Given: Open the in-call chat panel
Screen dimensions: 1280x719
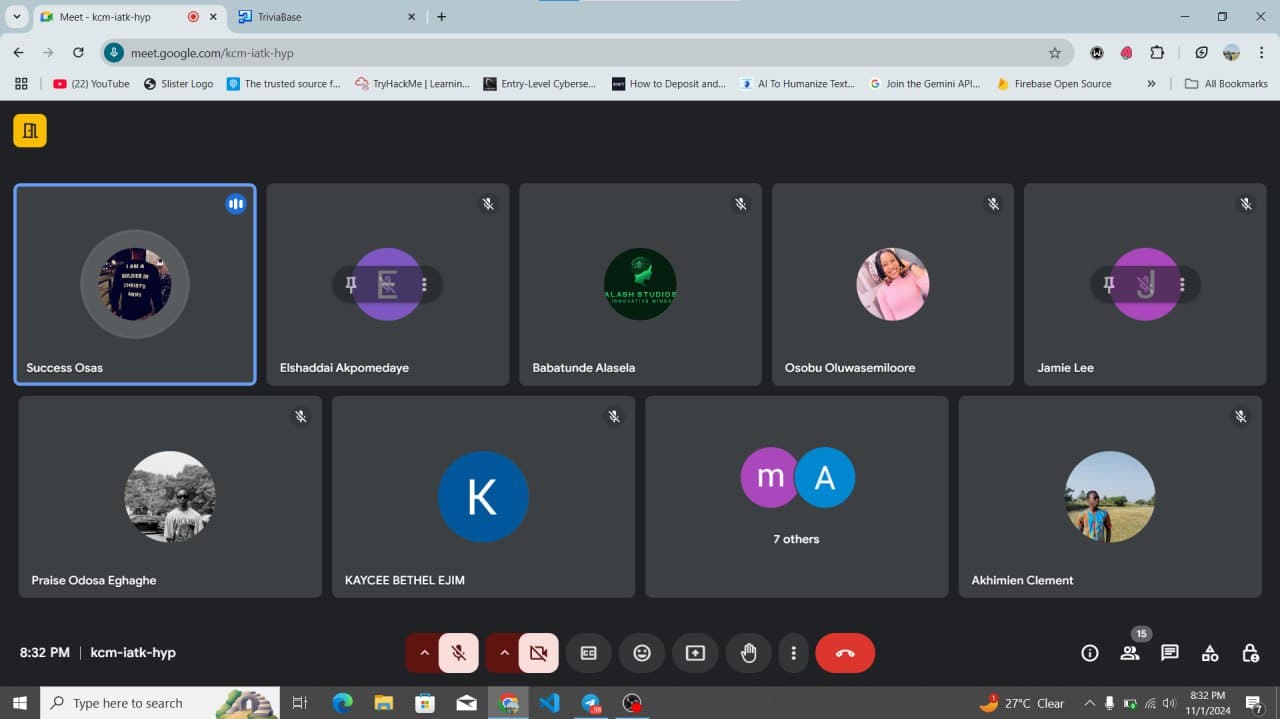Looking at the screenshot, I should coord(1170,653).
